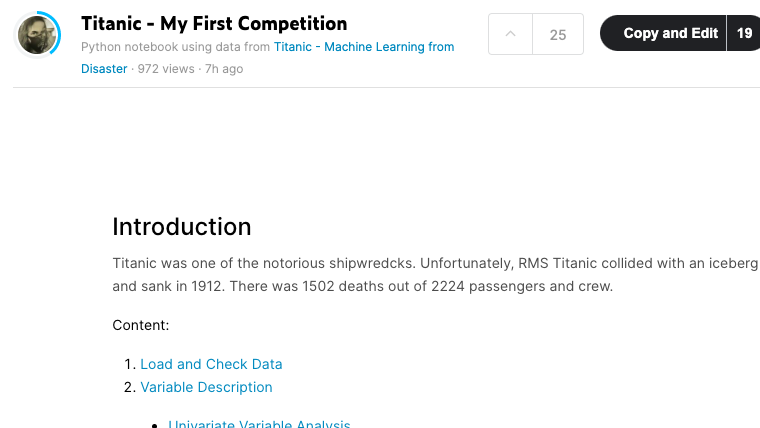This screenshot has width=760, height=428.
Task: Open the 19 forks count
Action: 744,33
